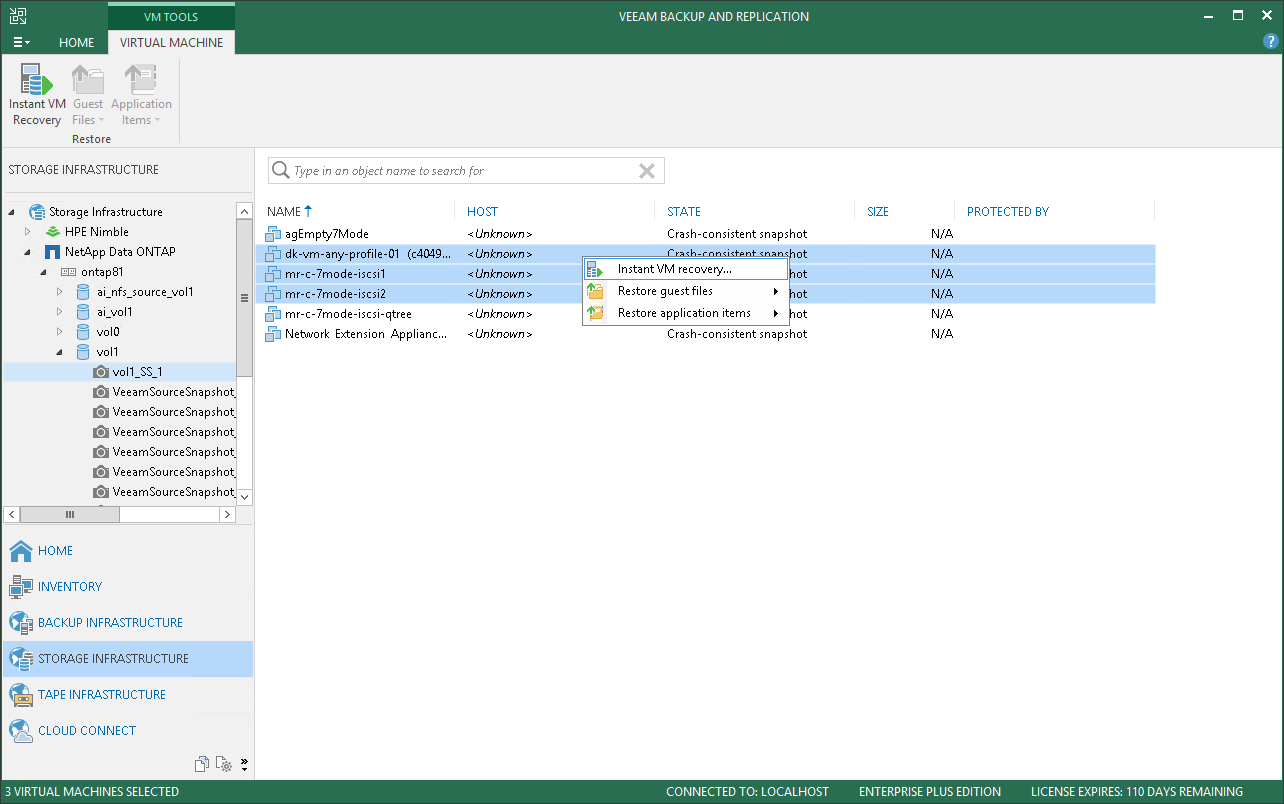Select the NetApp Data ONTAP icon
Viewport: 1284px width, 804px height.
click(53, 252)
